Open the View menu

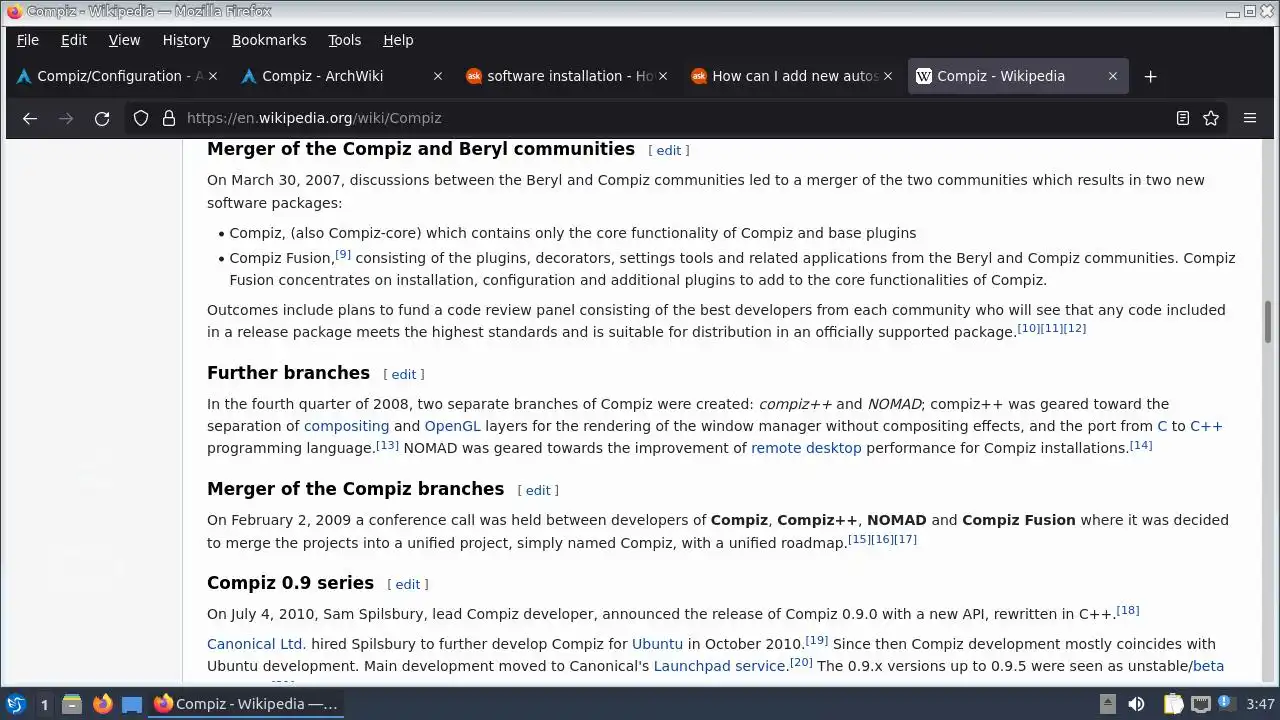click(x=124, y=40)
